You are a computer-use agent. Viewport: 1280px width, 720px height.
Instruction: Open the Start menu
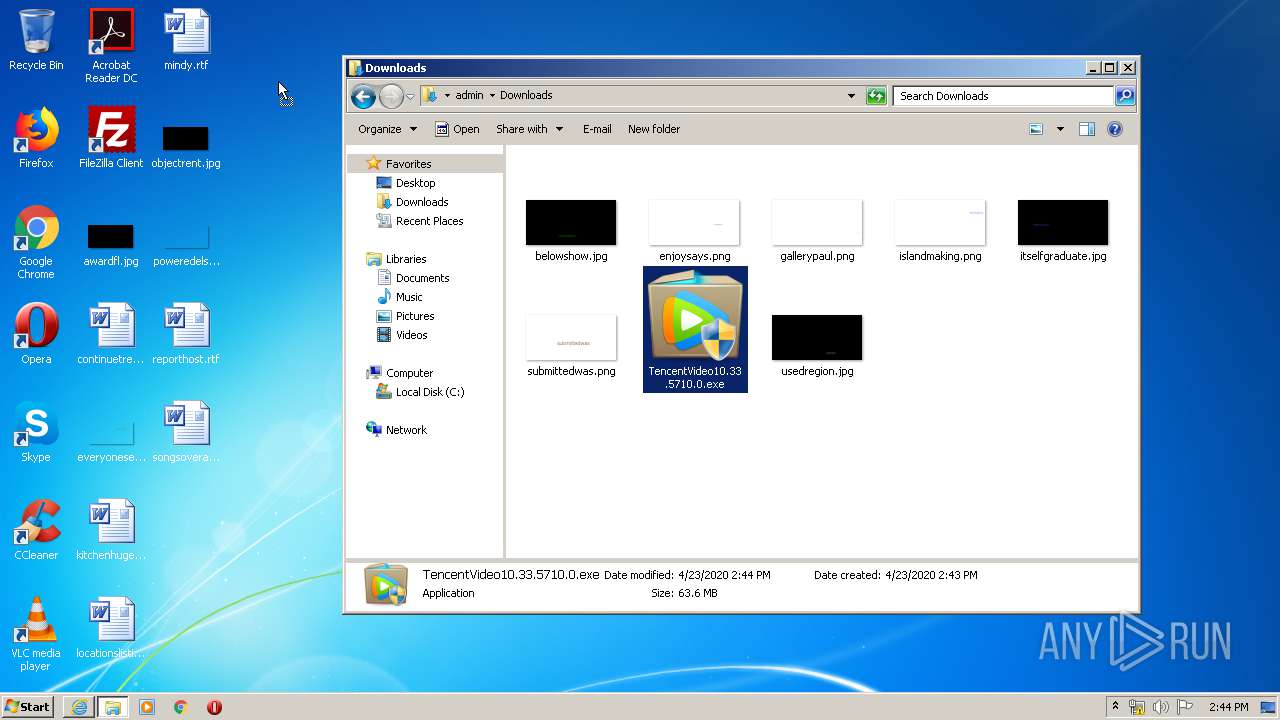[28, 707]
